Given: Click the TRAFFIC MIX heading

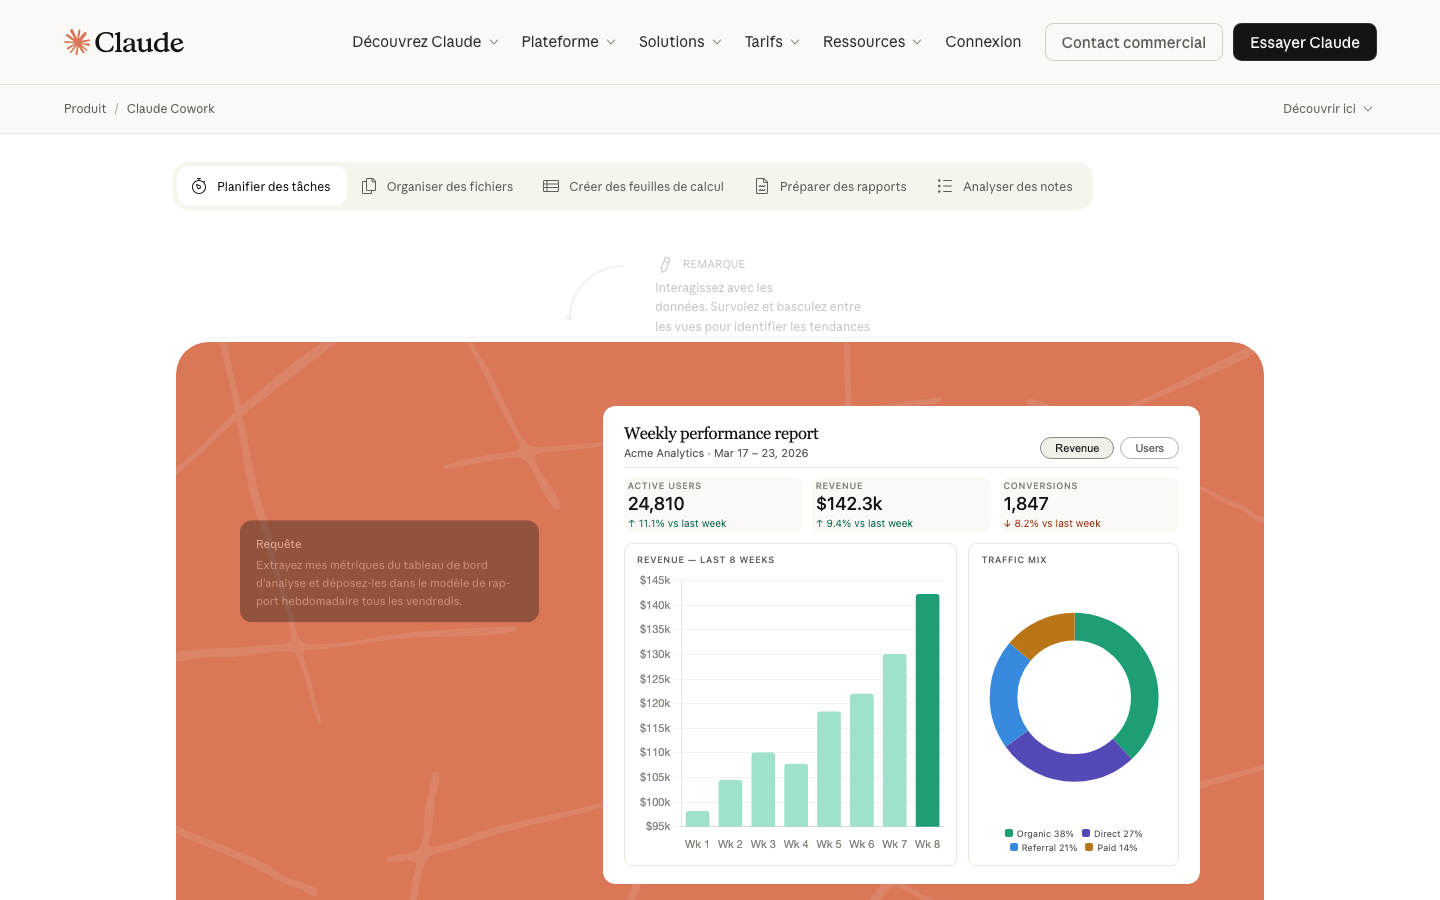Looking at the screenshot, I should click(x=1014, y=560).
